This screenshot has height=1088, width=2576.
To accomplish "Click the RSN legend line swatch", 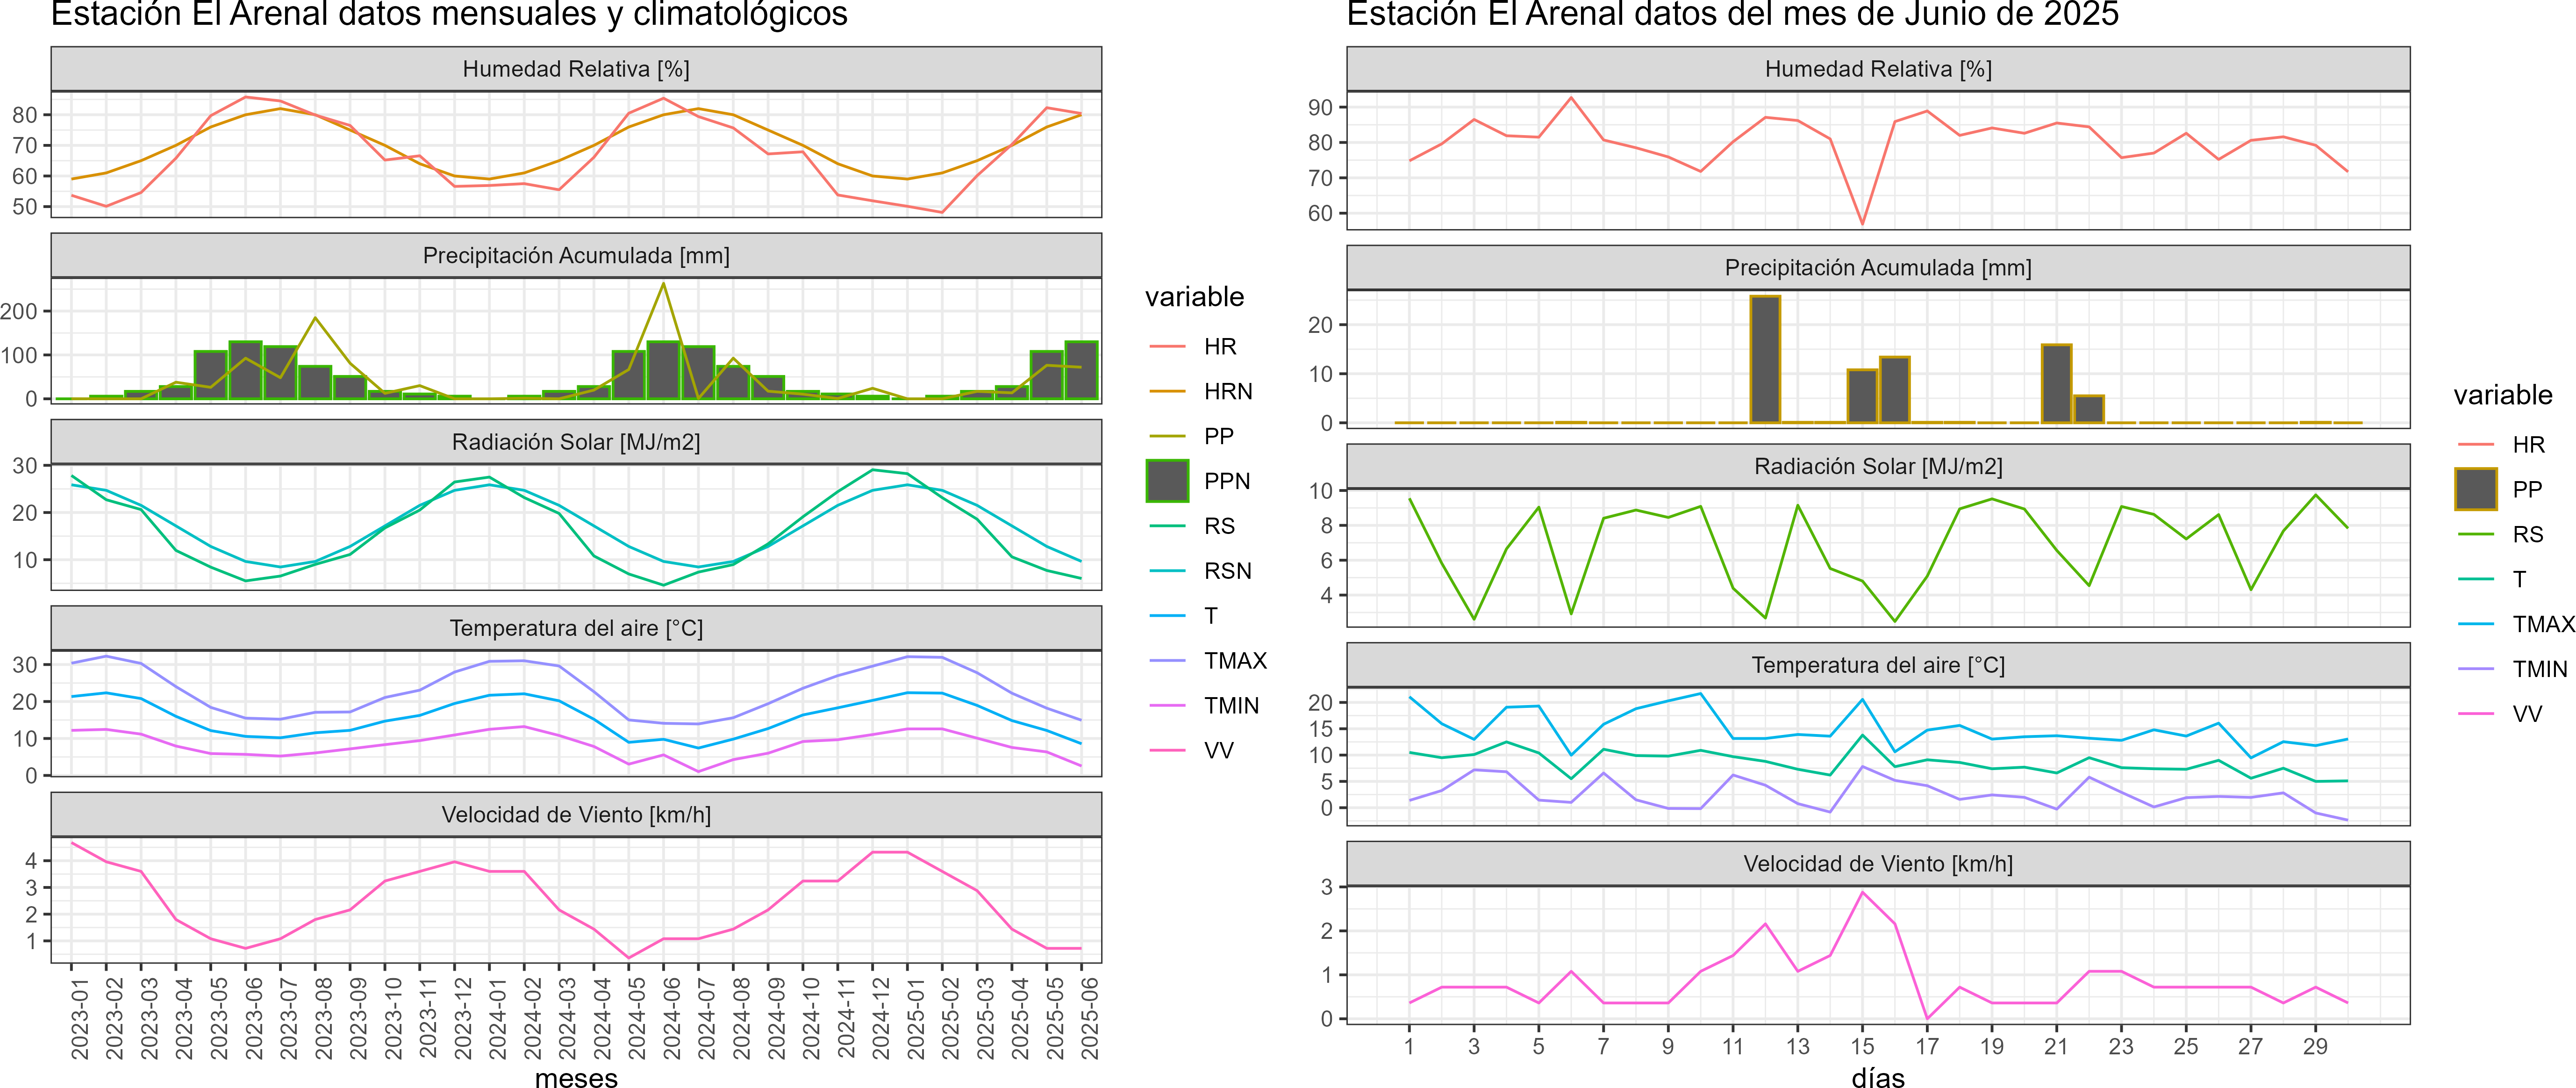I will pos(1167,571).
